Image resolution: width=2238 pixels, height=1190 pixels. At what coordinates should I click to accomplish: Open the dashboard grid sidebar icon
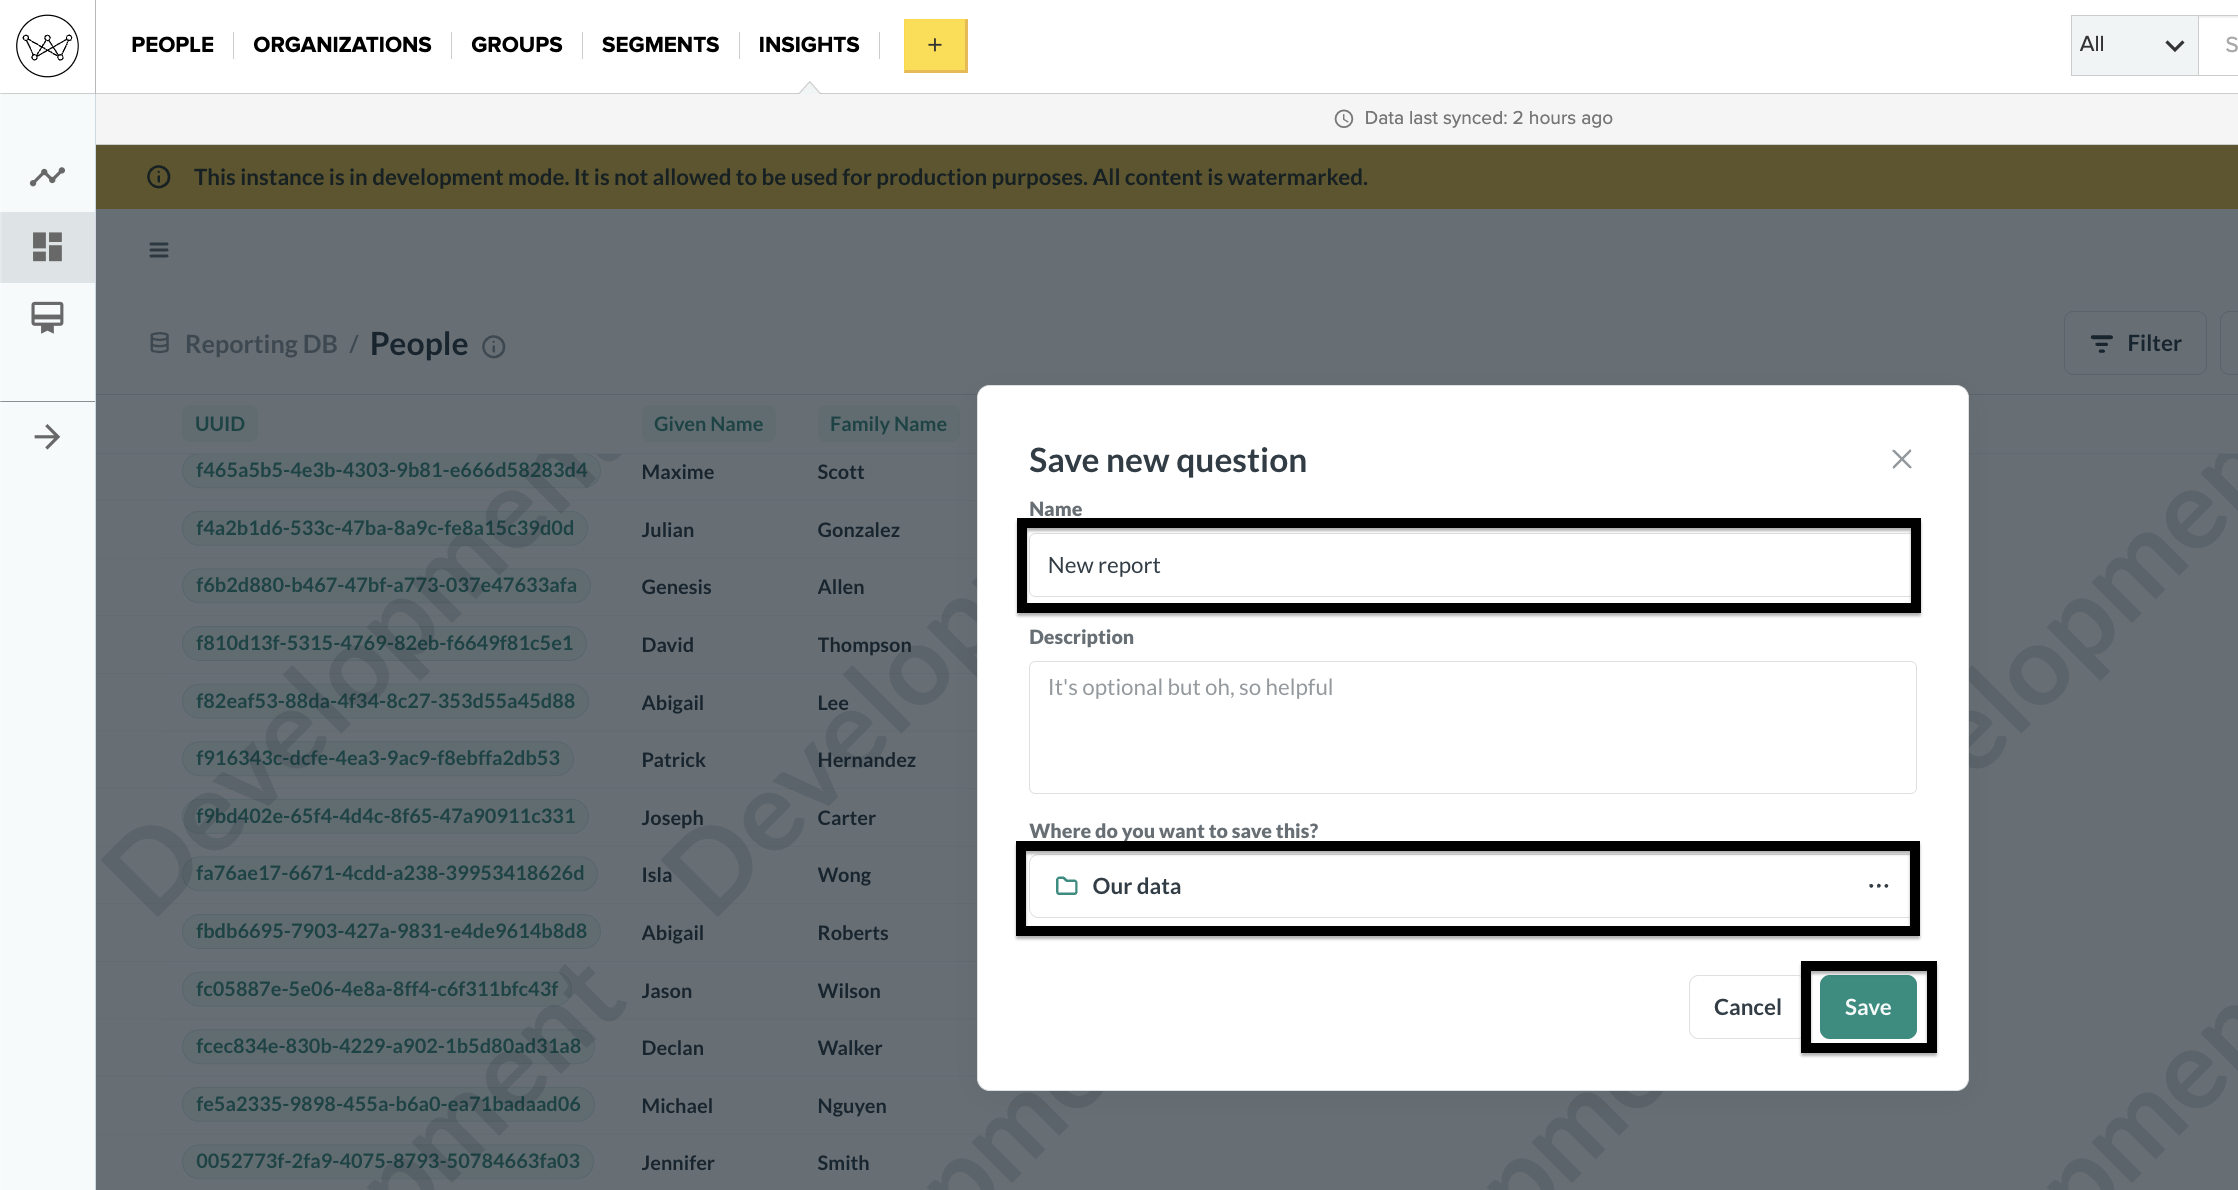(x=47, y=247)
